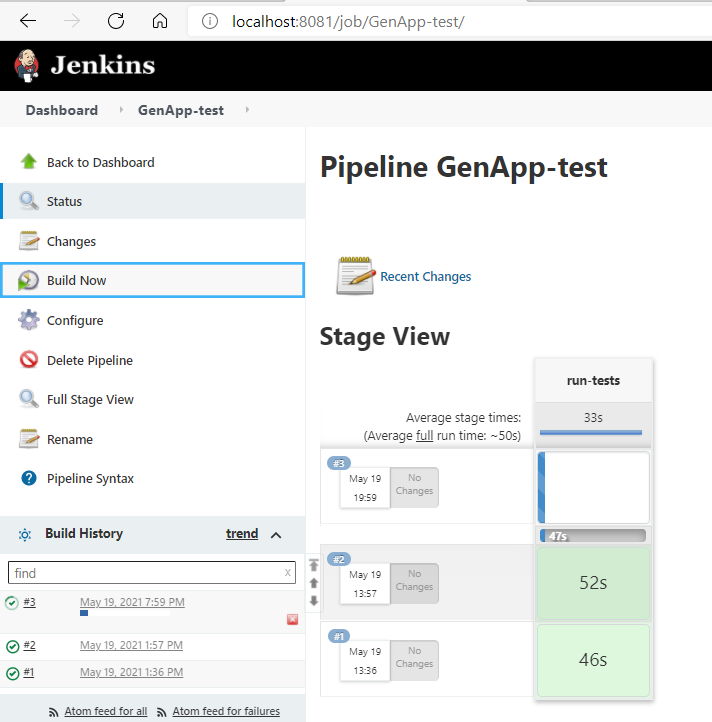Click the #3 badge in Stage View
Image resolution: width=712 pixels, height=722 pixels.
338,463
